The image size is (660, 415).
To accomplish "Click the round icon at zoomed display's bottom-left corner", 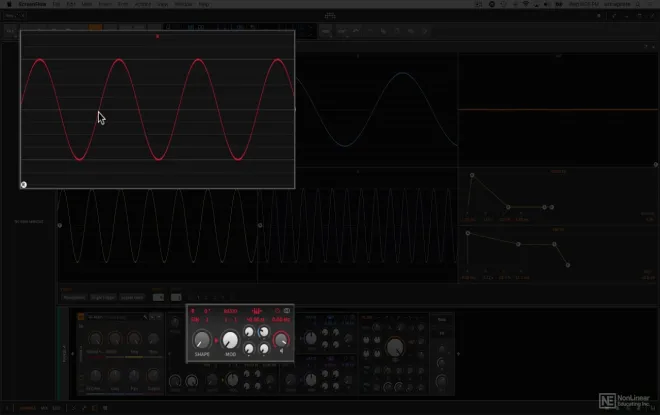I will tap(24, 185).
